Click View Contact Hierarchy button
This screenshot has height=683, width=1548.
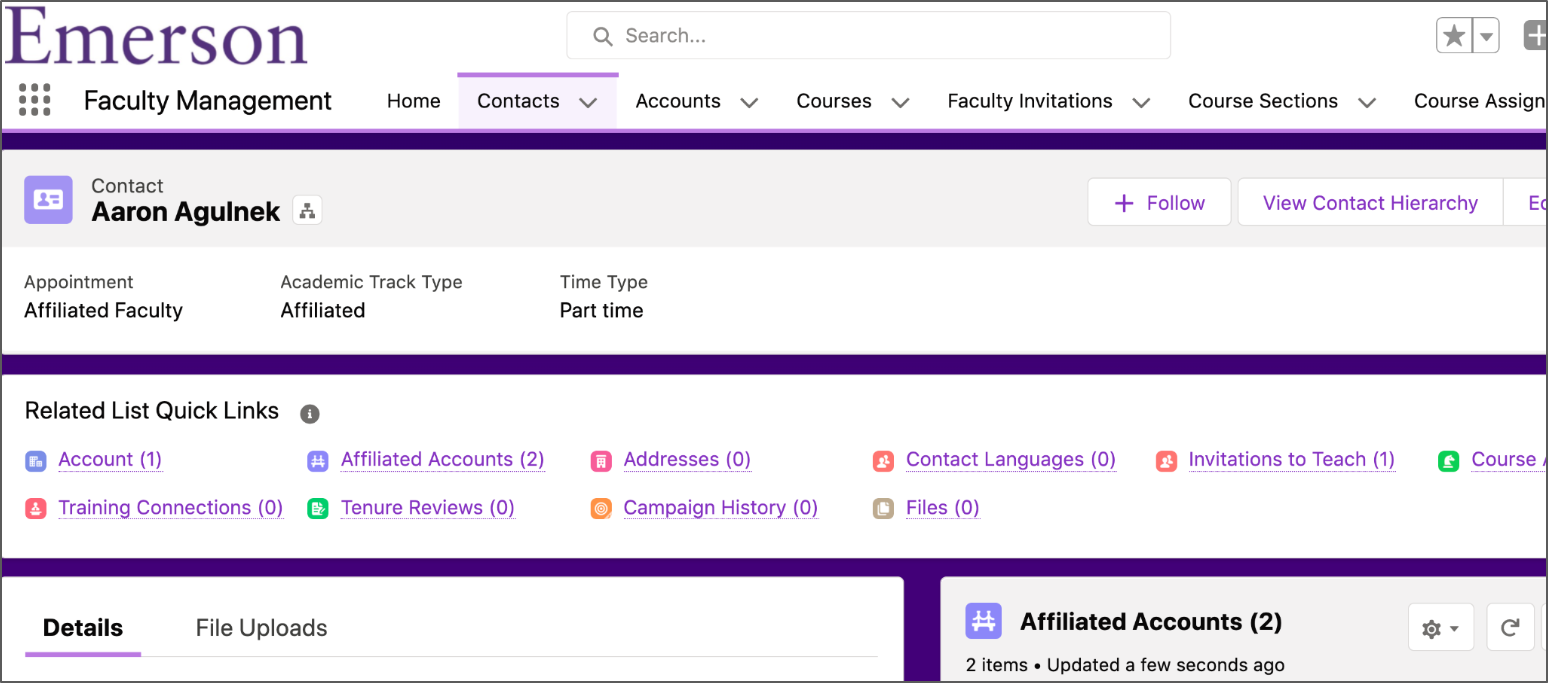click(x=1370, y=203)
